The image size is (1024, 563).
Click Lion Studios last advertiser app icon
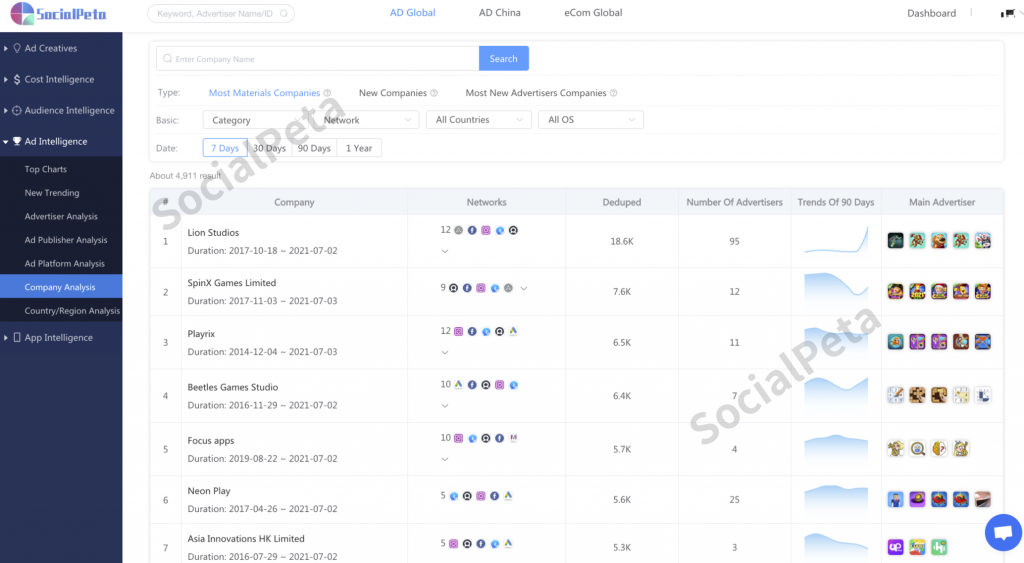[x=982, y=240]
